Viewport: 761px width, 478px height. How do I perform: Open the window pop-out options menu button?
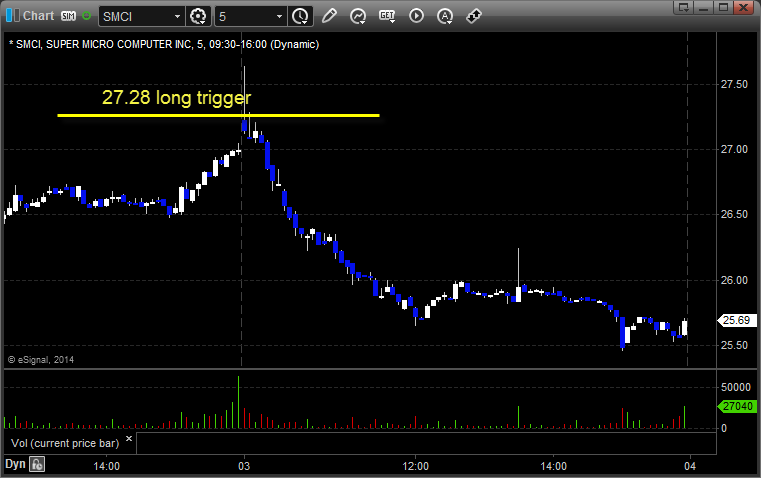684,7
